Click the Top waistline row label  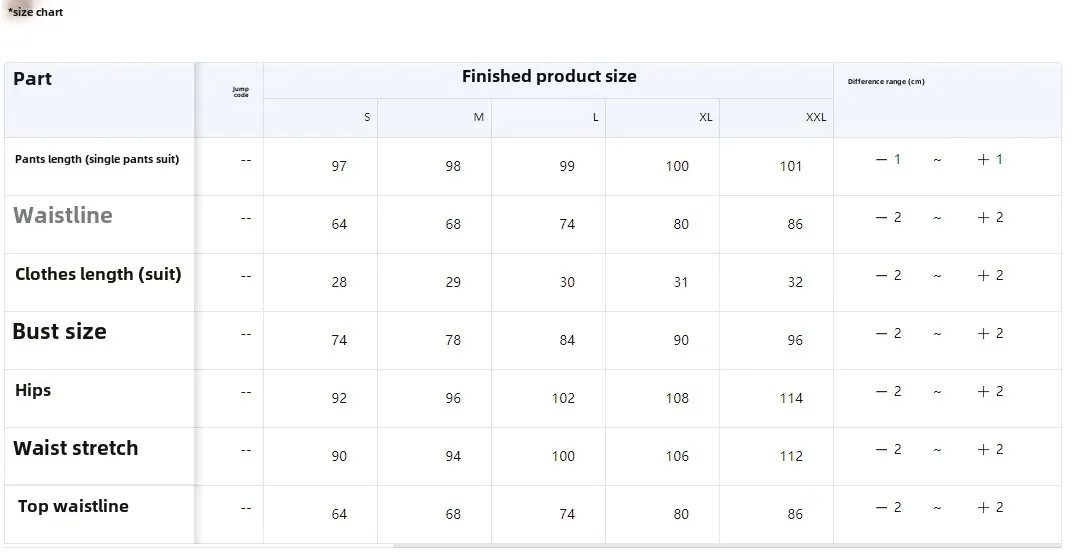pos(73,506)
